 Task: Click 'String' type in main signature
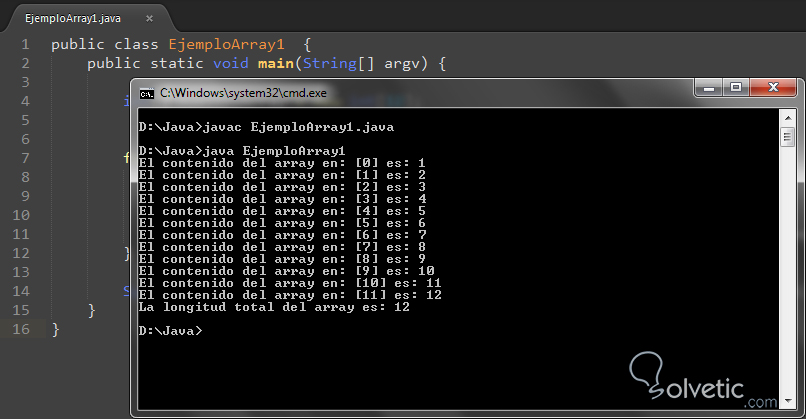pyautogui.click(x=329, y=64)
